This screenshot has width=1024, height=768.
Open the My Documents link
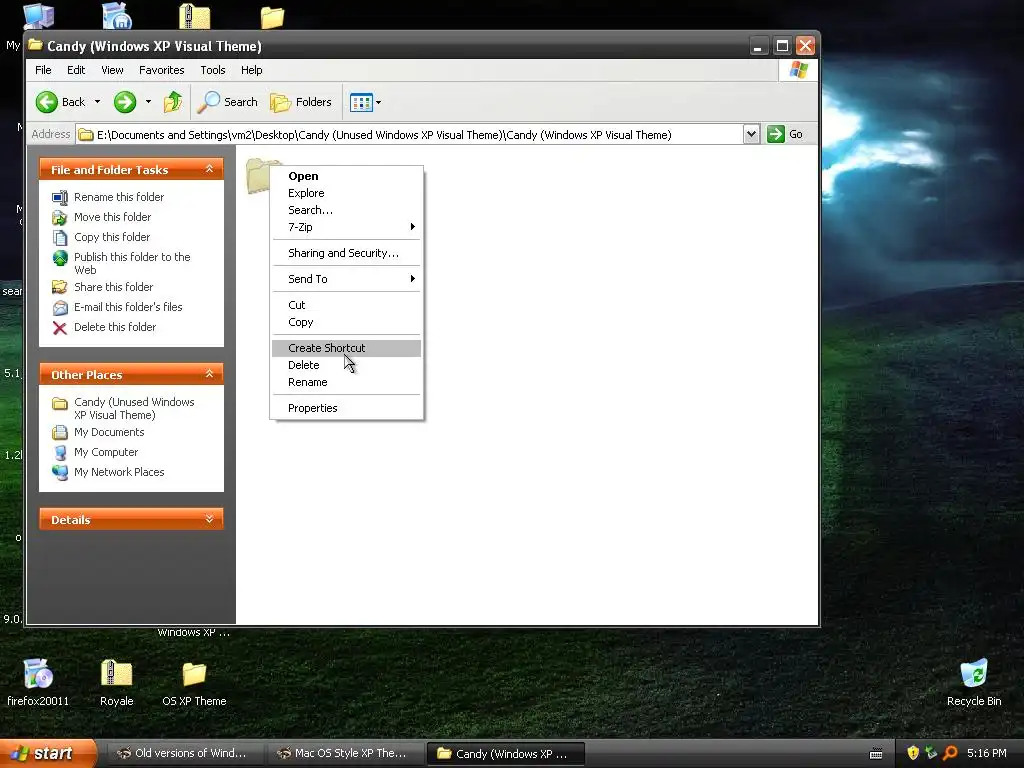[109, 432]
